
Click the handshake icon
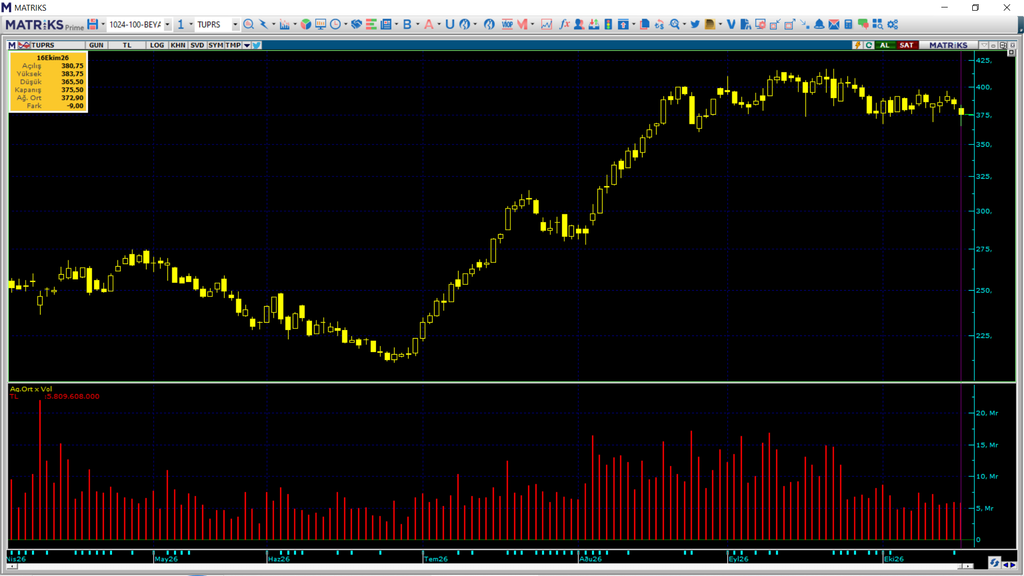356,24
